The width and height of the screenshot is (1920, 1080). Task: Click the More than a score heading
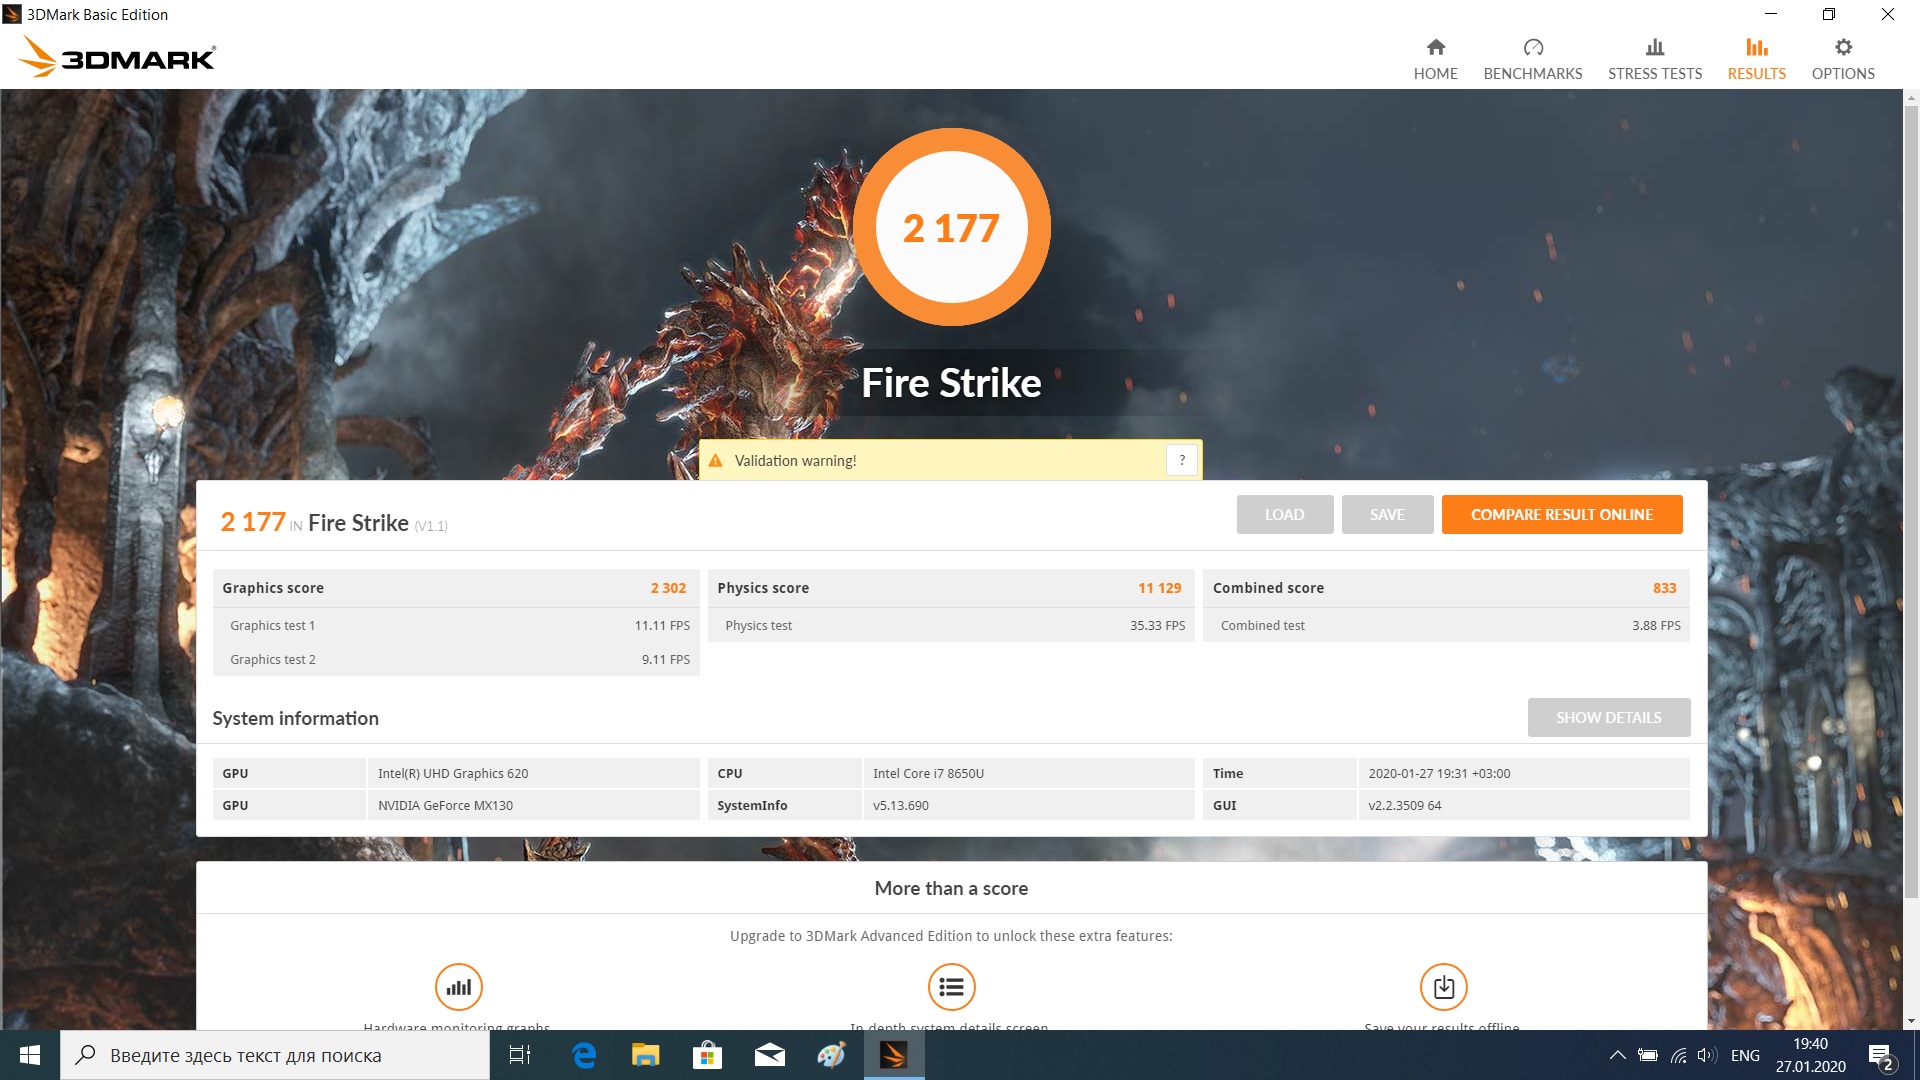(x=951, y=888)
